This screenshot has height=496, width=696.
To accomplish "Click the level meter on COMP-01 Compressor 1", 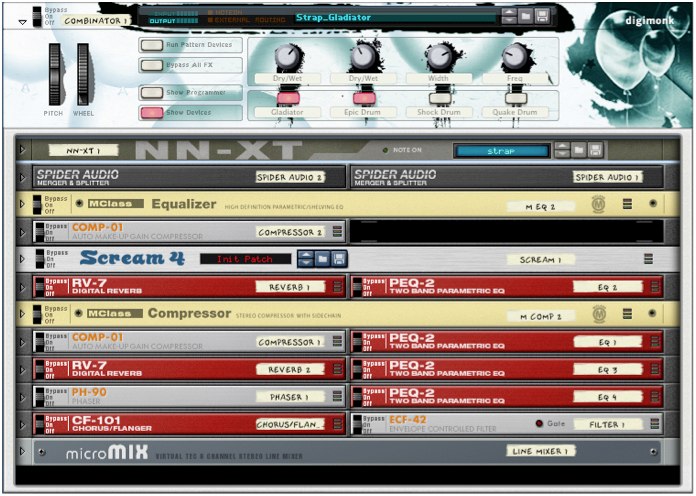I will (337, 341).
